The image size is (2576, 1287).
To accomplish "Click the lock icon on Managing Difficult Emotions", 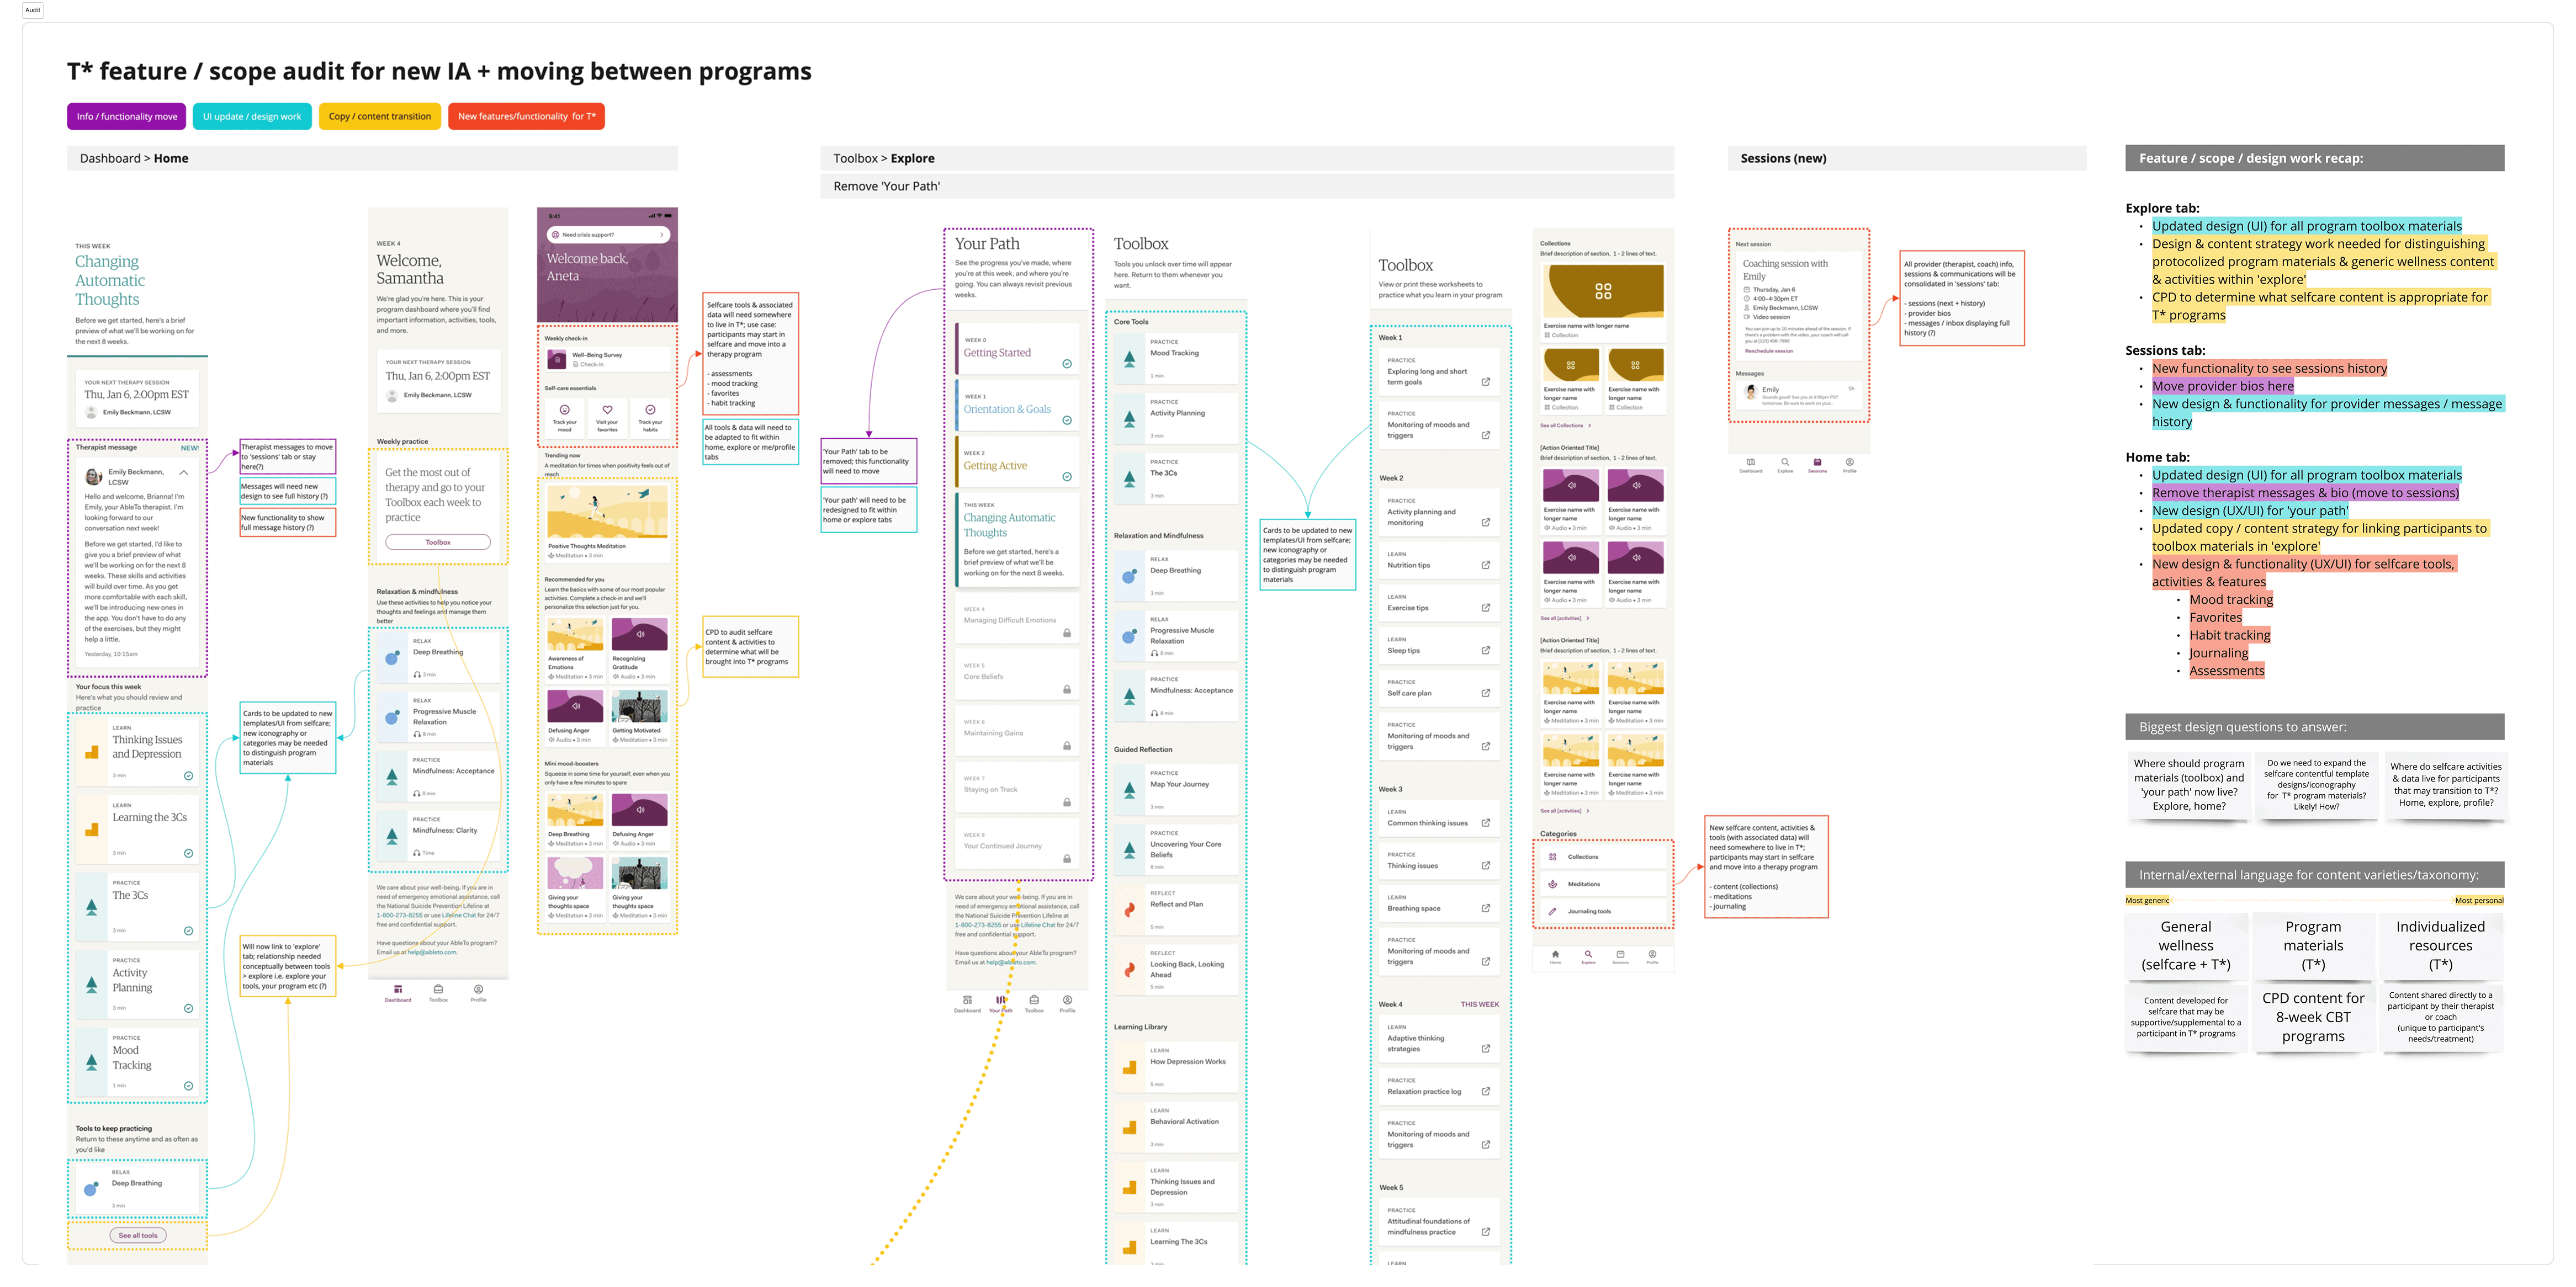I will (1067, 633).
